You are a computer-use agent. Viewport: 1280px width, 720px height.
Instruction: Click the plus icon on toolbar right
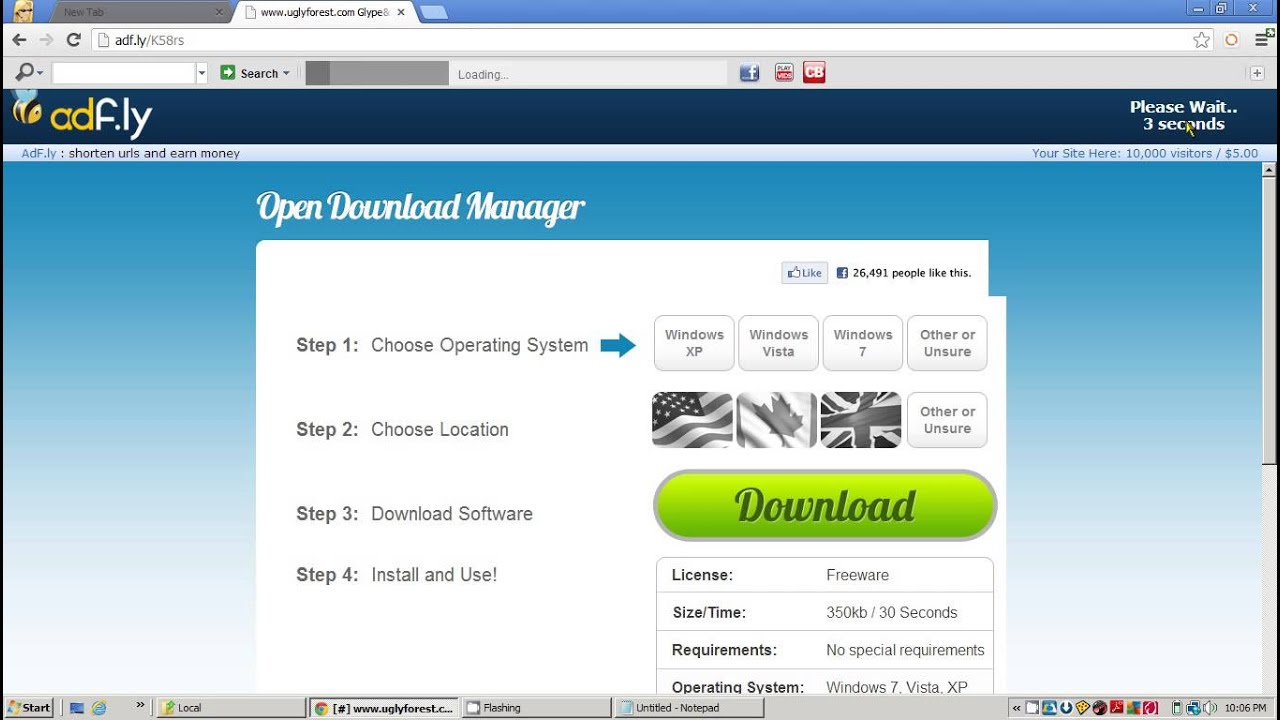pyautogui.click(x=1257, y=73)
